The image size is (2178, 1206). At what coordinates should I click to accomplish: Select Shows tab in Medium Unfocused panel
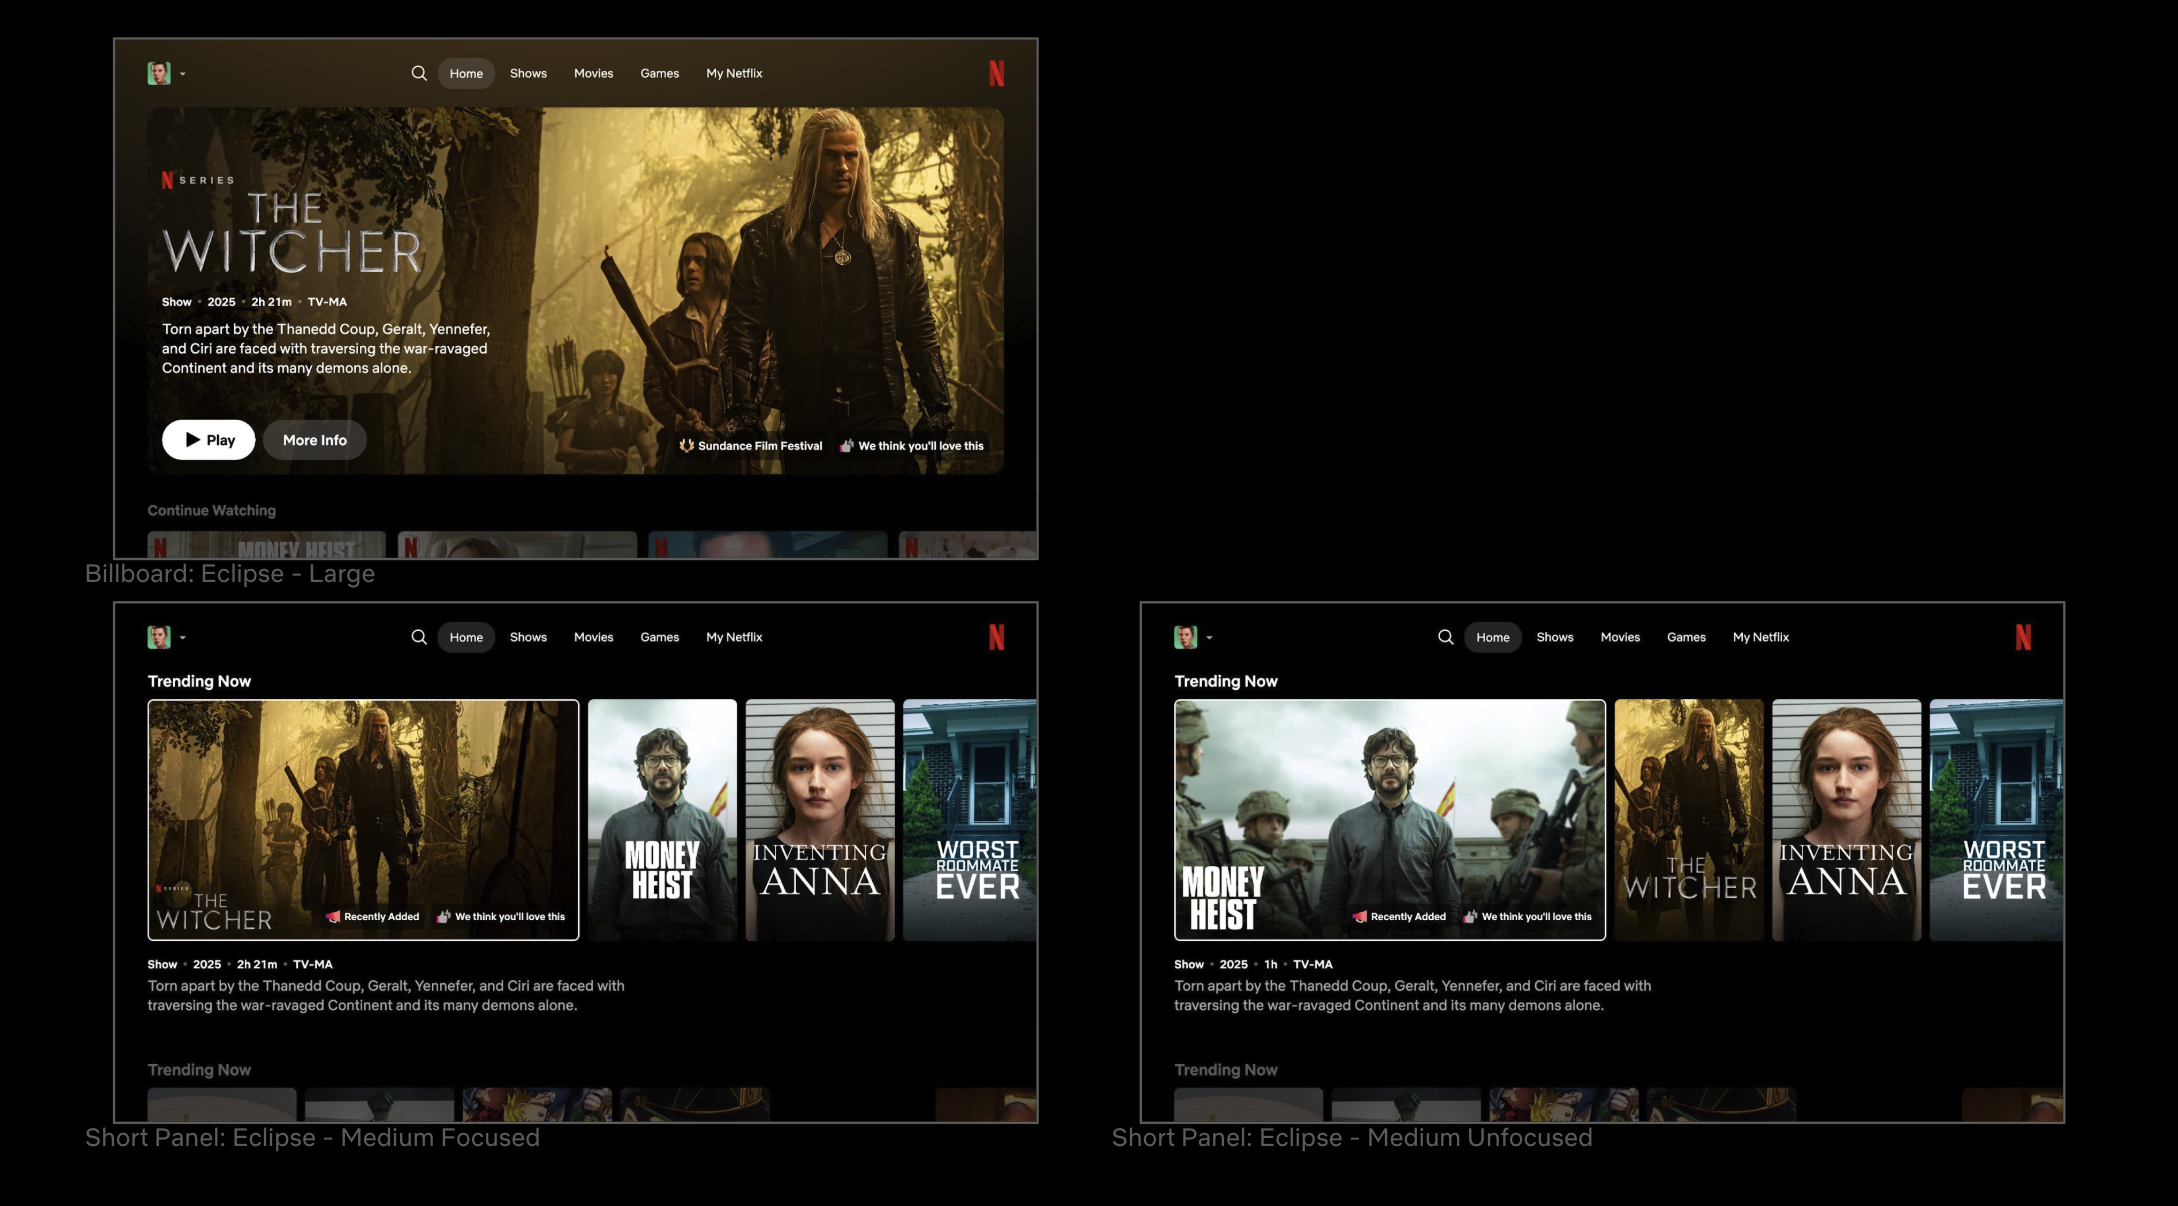[1555, 637]
